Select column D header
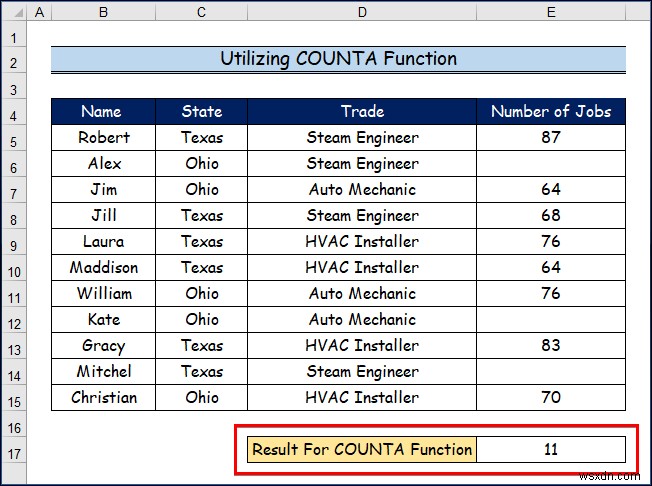Image resolution: width=652 pixels, height=486 pixels. pyautogui.click(x=362, y=13)
